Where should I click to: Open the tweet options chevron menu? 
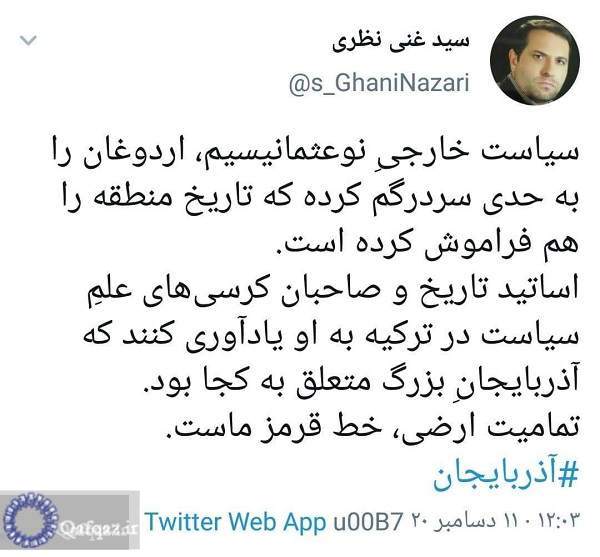(28, 40)
